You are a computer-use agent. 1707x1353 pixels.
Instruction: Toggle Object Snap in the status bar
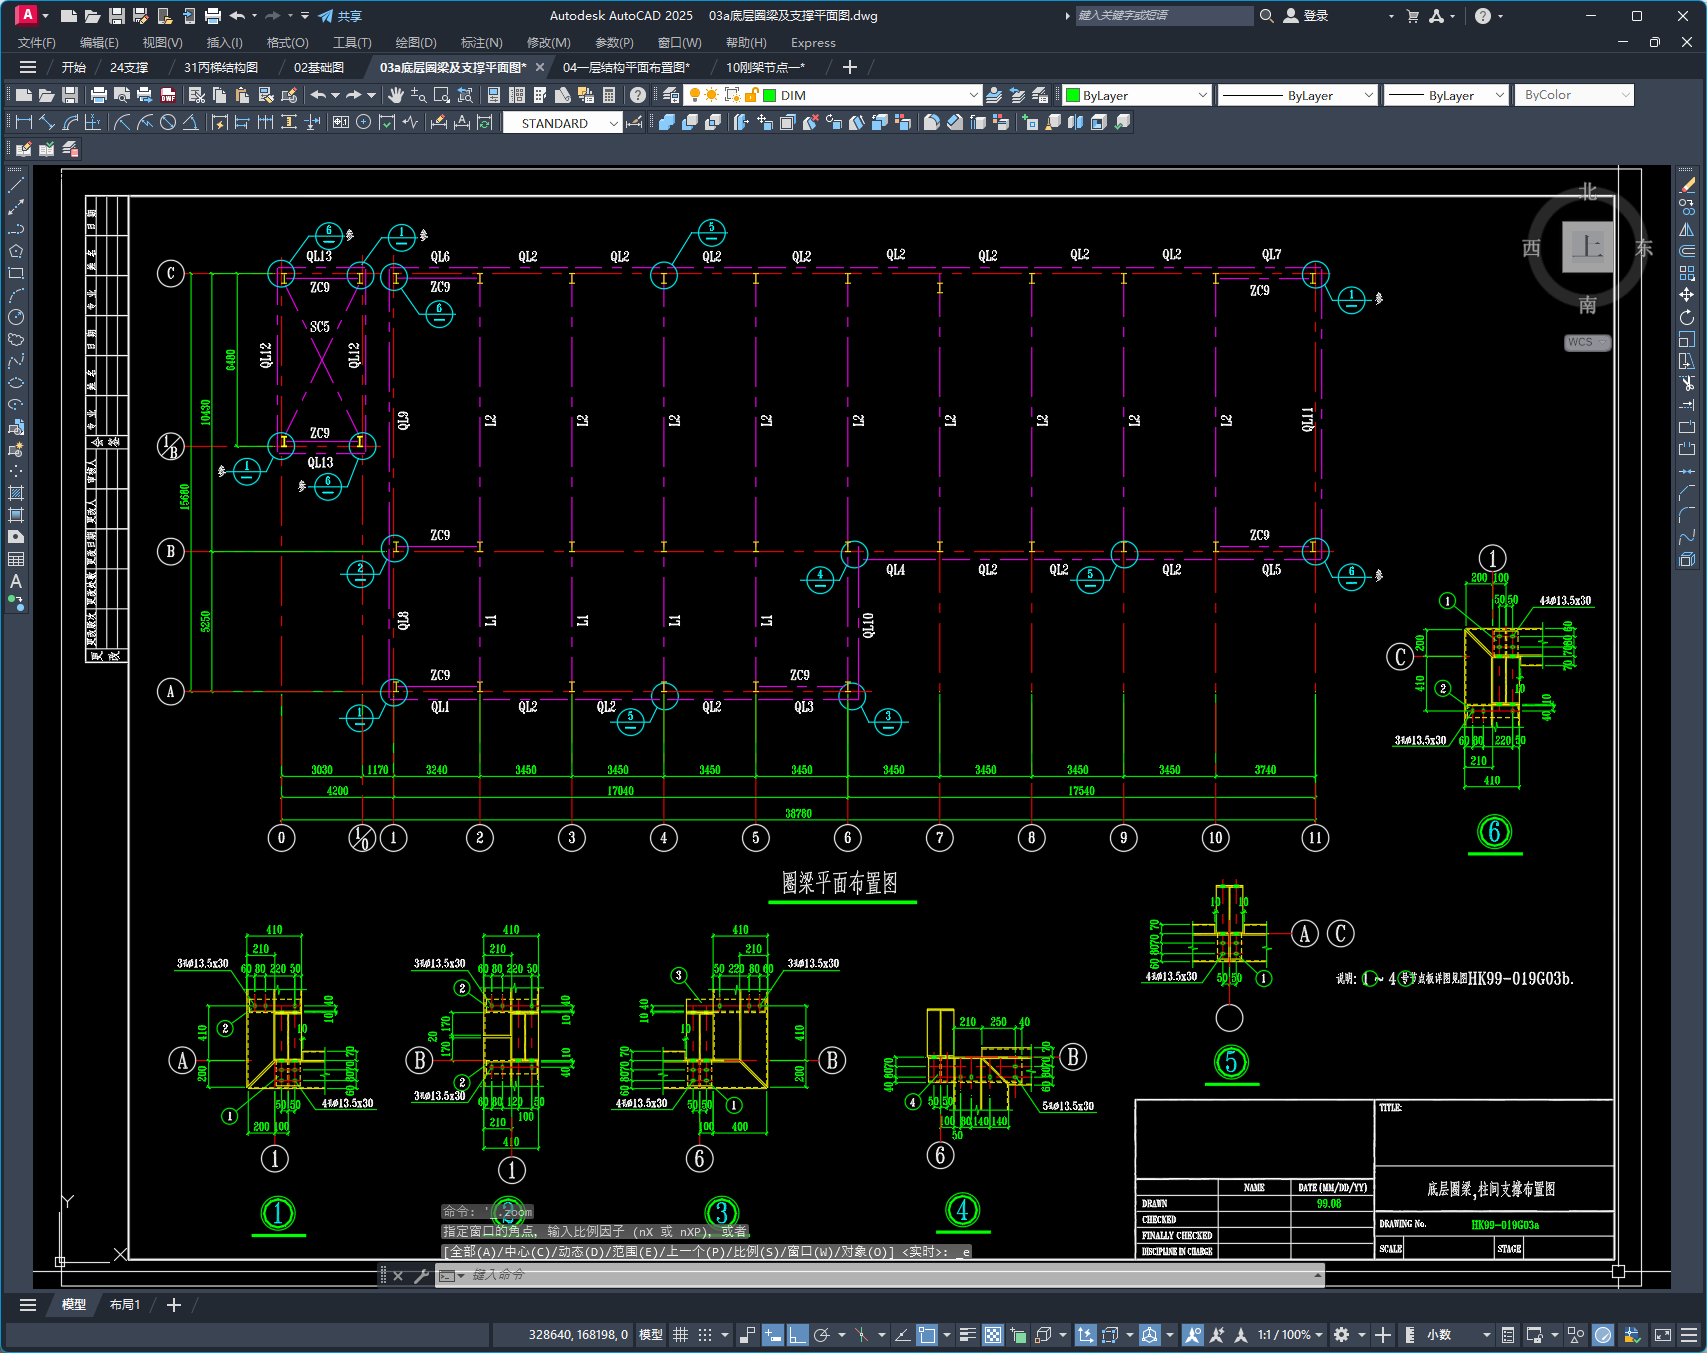tap(927, 1335)
